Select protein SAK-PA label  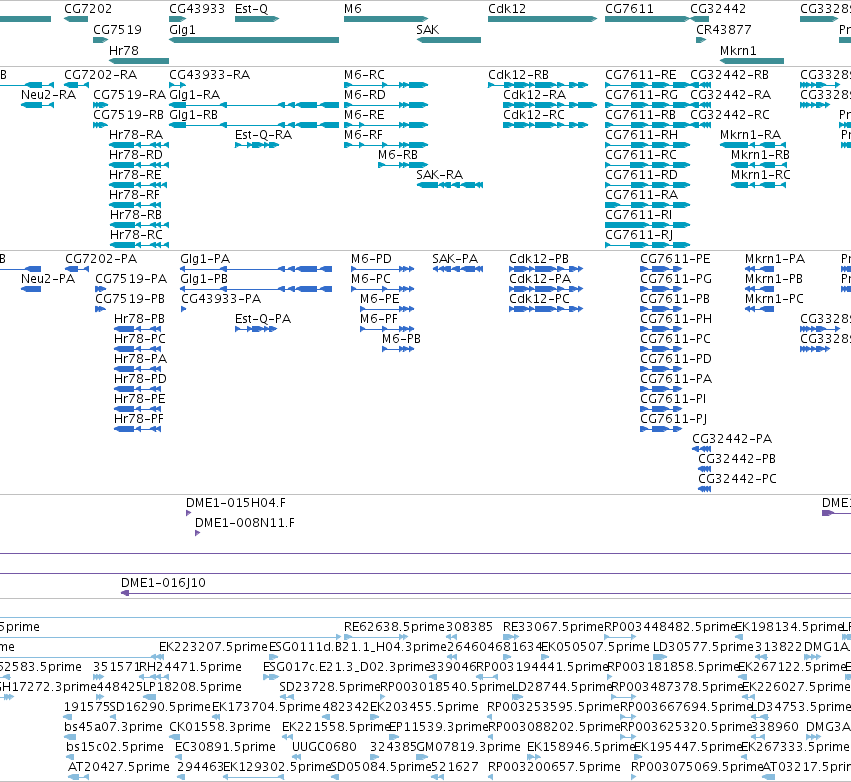(x=455, y=259)
